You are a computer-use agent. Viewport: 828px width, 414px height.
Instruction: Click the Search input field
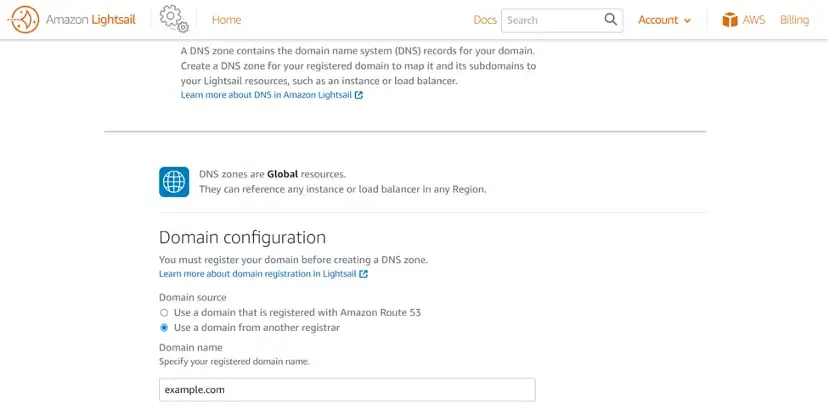click(x=552, y=20)
